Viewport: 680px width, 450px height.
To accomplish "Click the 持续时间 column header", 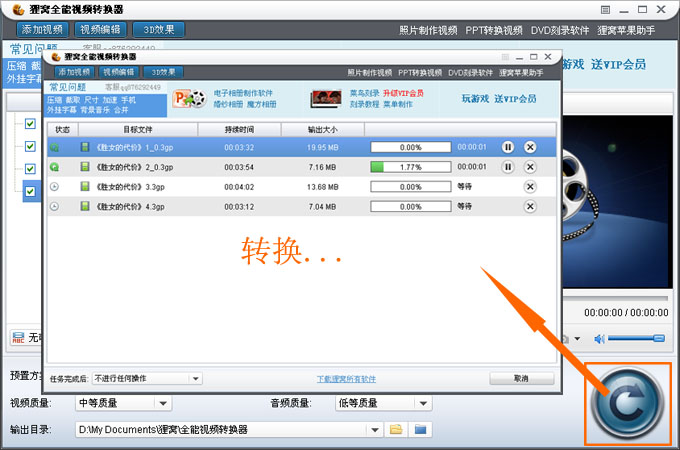I will point(239,129).
